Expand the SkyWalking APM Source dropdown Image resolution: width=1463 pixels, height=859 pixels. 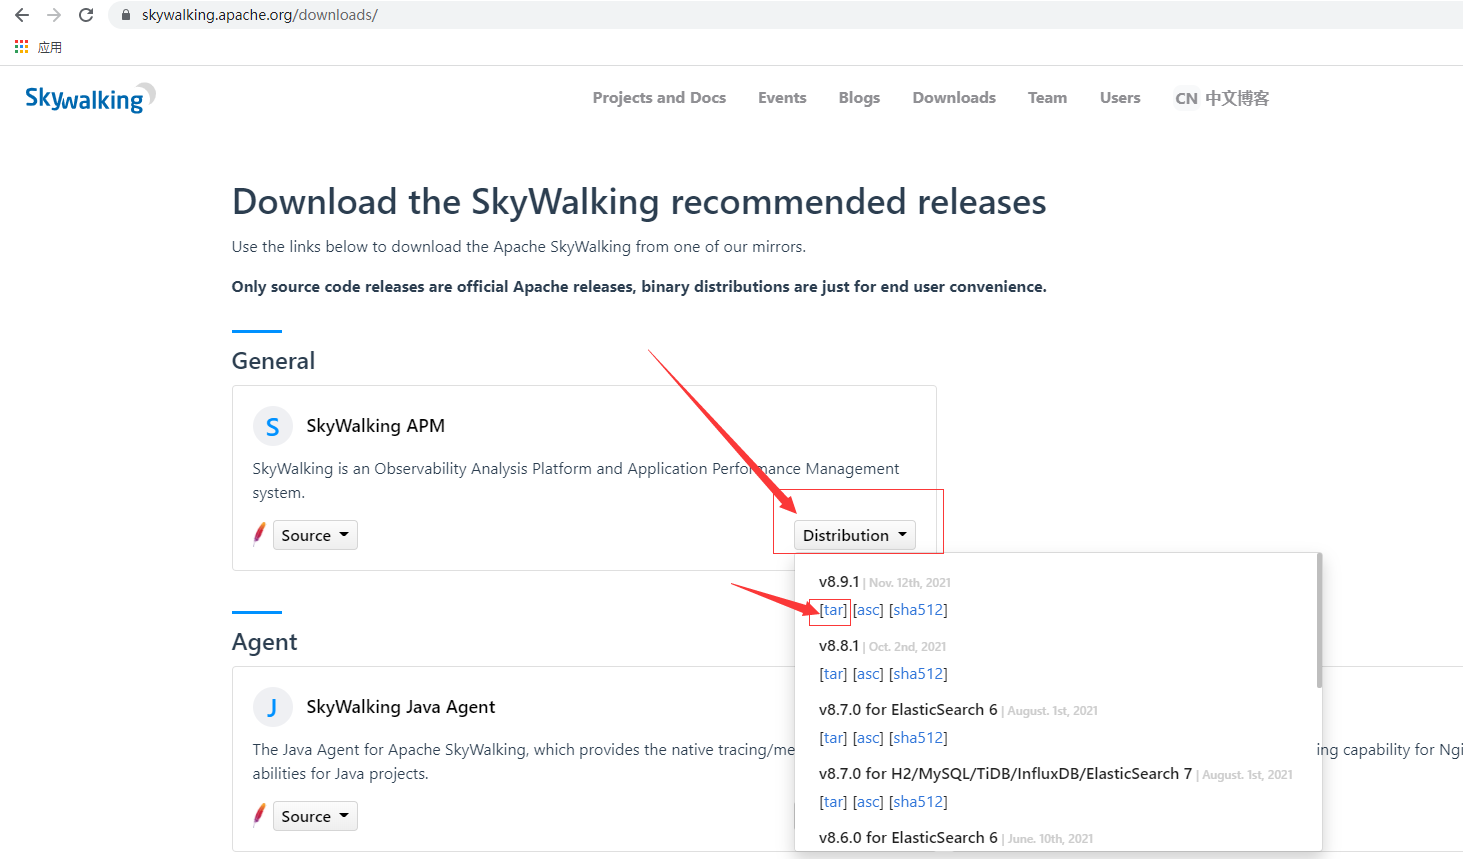click(x=315, y=535)
